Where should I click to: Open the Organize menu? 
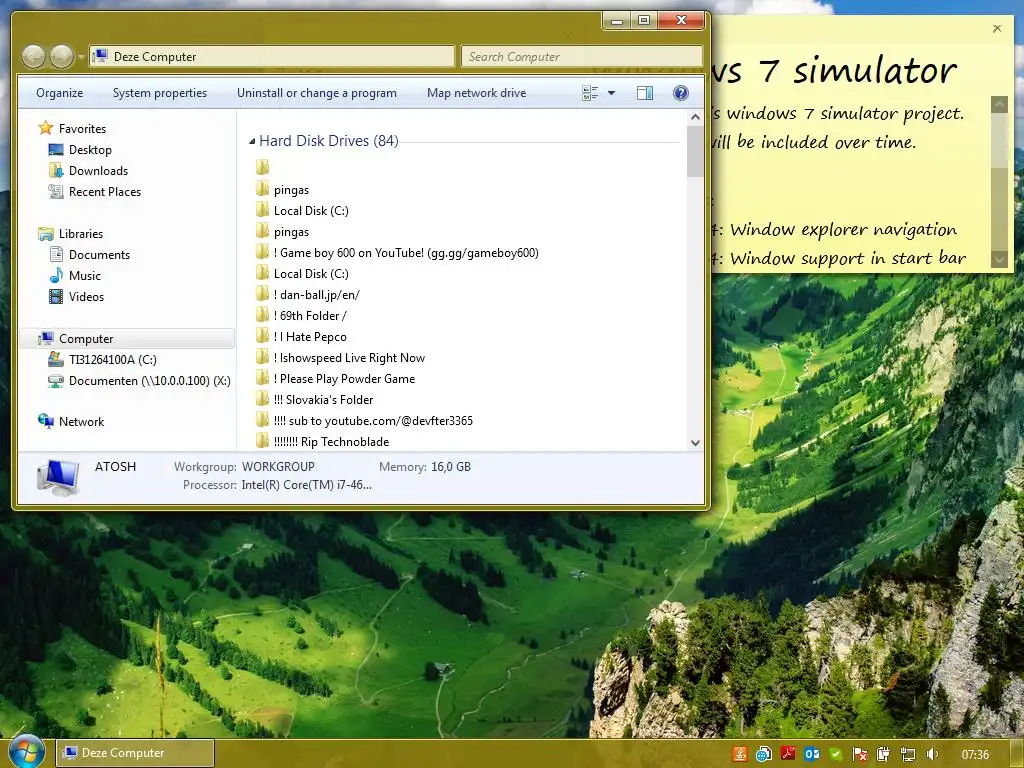point(59,93)
